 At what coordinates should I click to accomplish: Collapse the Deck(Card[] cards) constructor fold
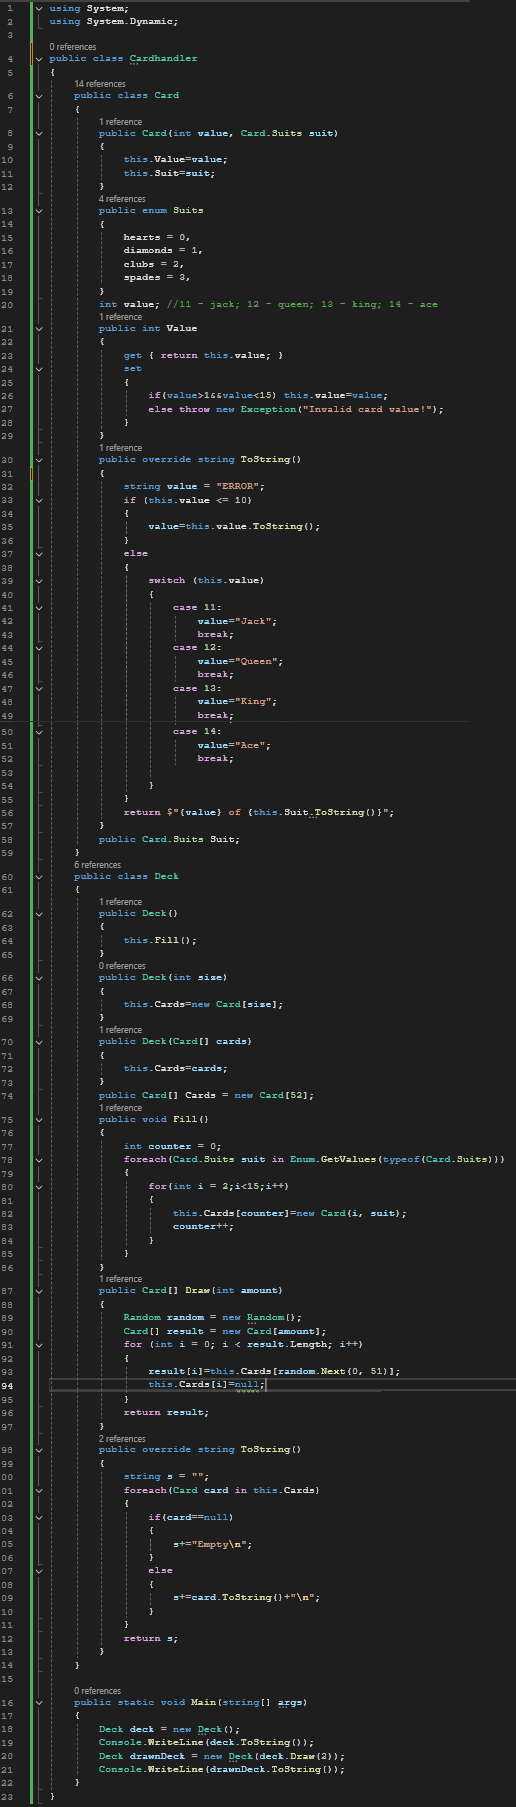click(x=39, y=1042)
